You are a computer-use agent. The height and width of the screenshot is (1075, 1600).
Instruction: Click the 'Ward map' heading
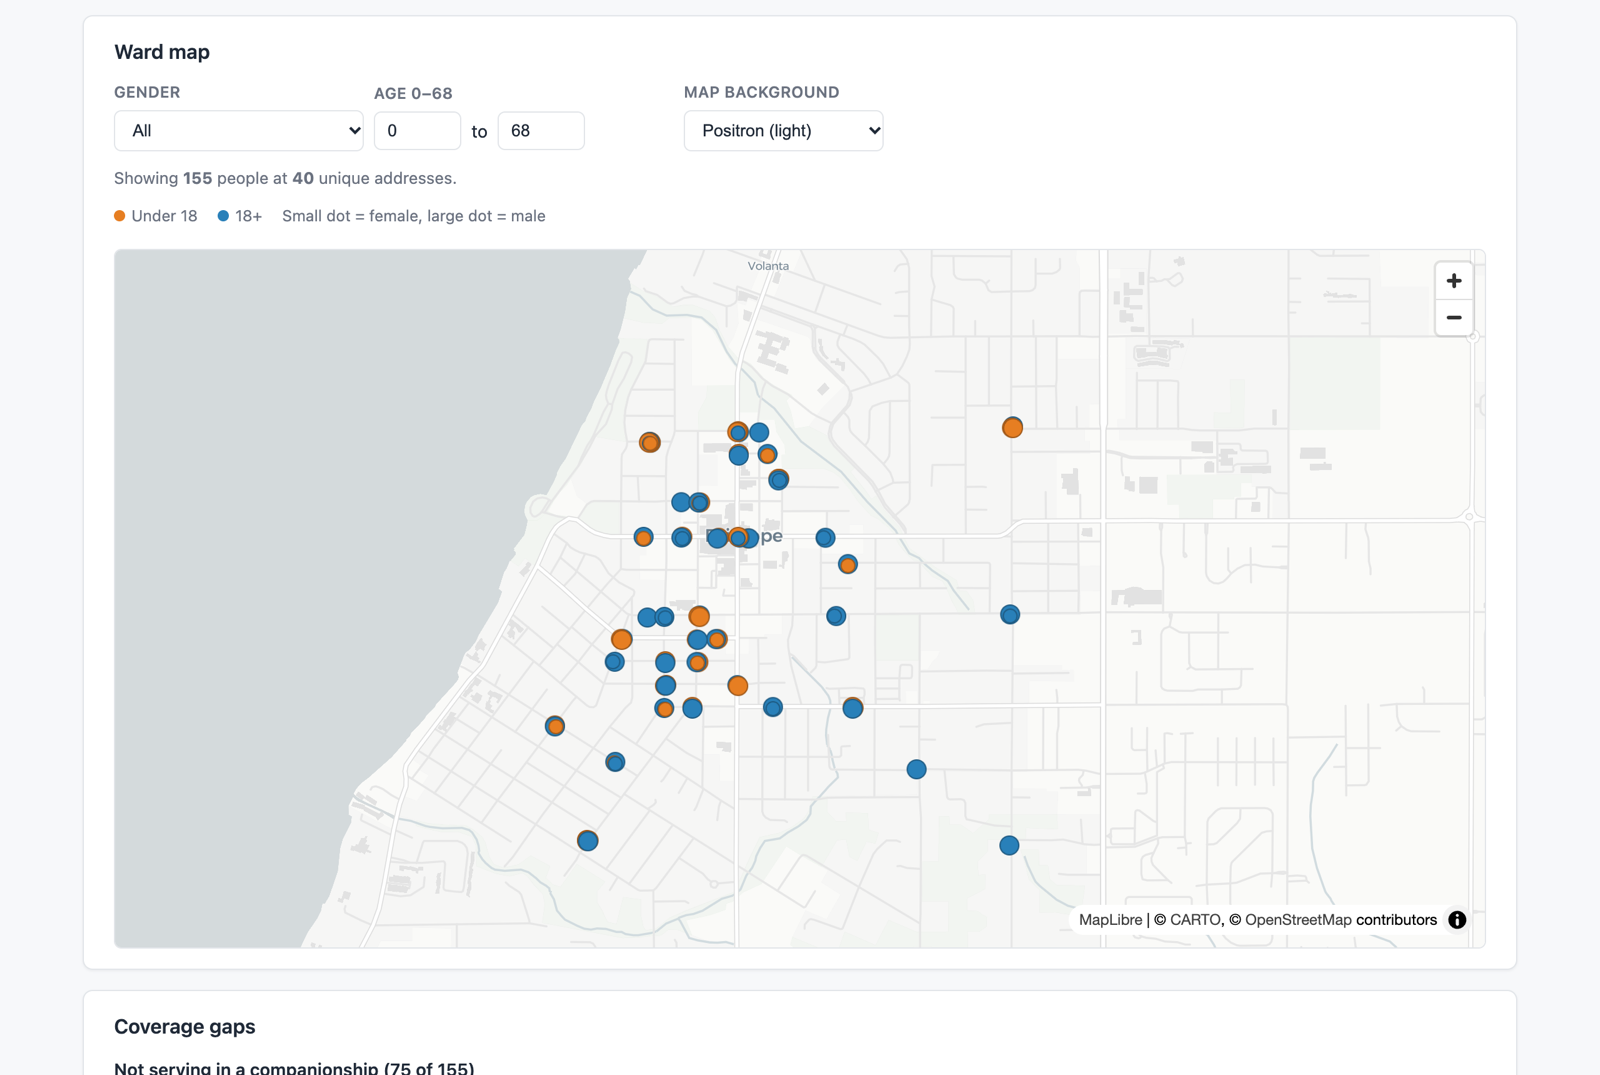(162, 52)
